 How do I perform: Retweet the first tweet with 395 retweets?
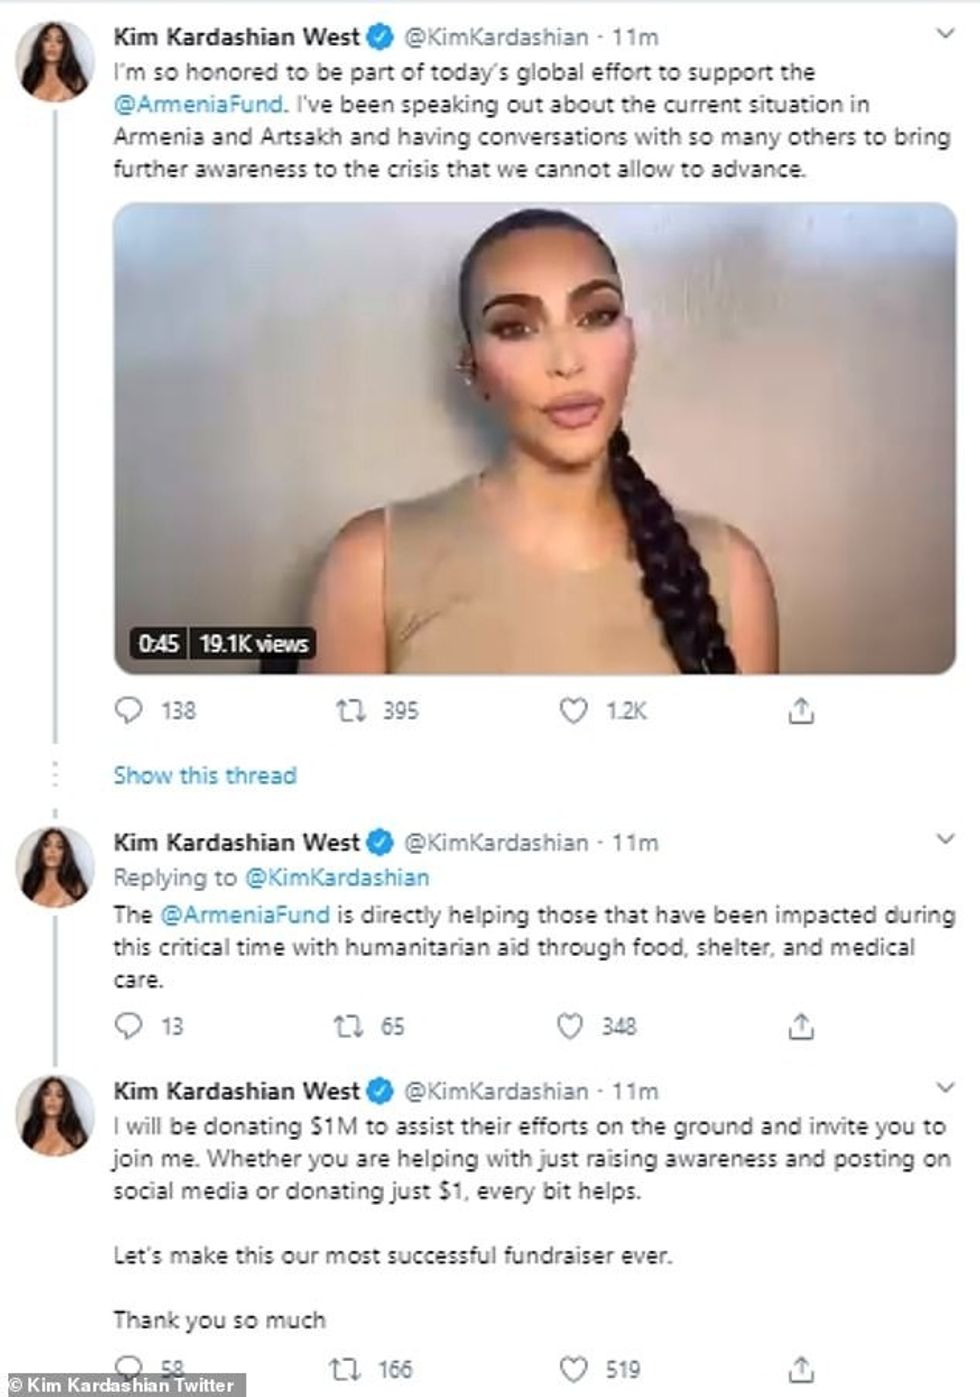tap(350, 711)
